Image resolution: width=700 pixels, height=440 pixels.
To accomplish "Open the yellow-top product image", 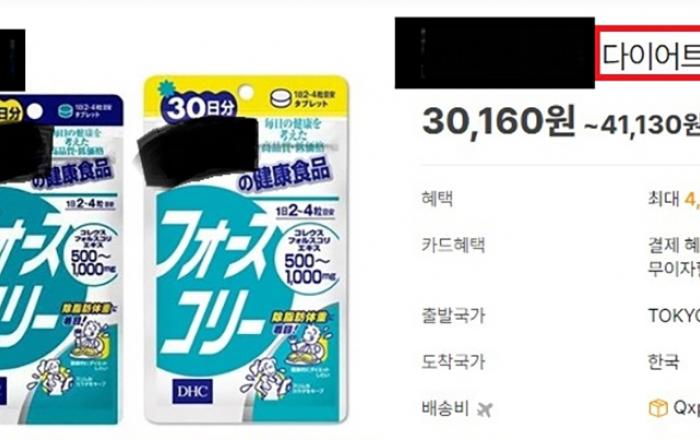I will pos(246,250).
